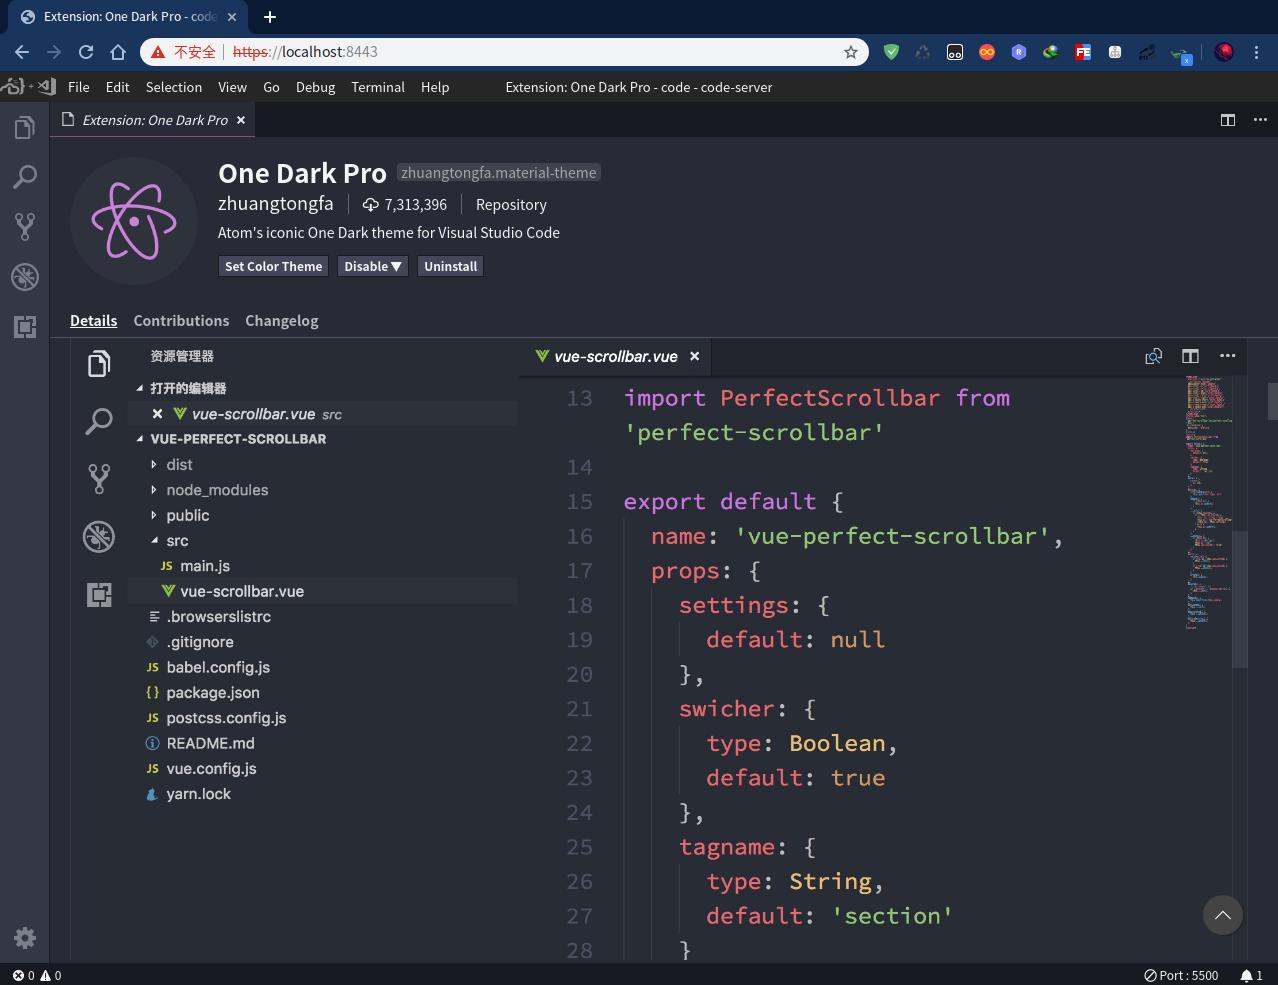
Task: Open the Run and Debug view icon
Action: click(x=25, y=277)
